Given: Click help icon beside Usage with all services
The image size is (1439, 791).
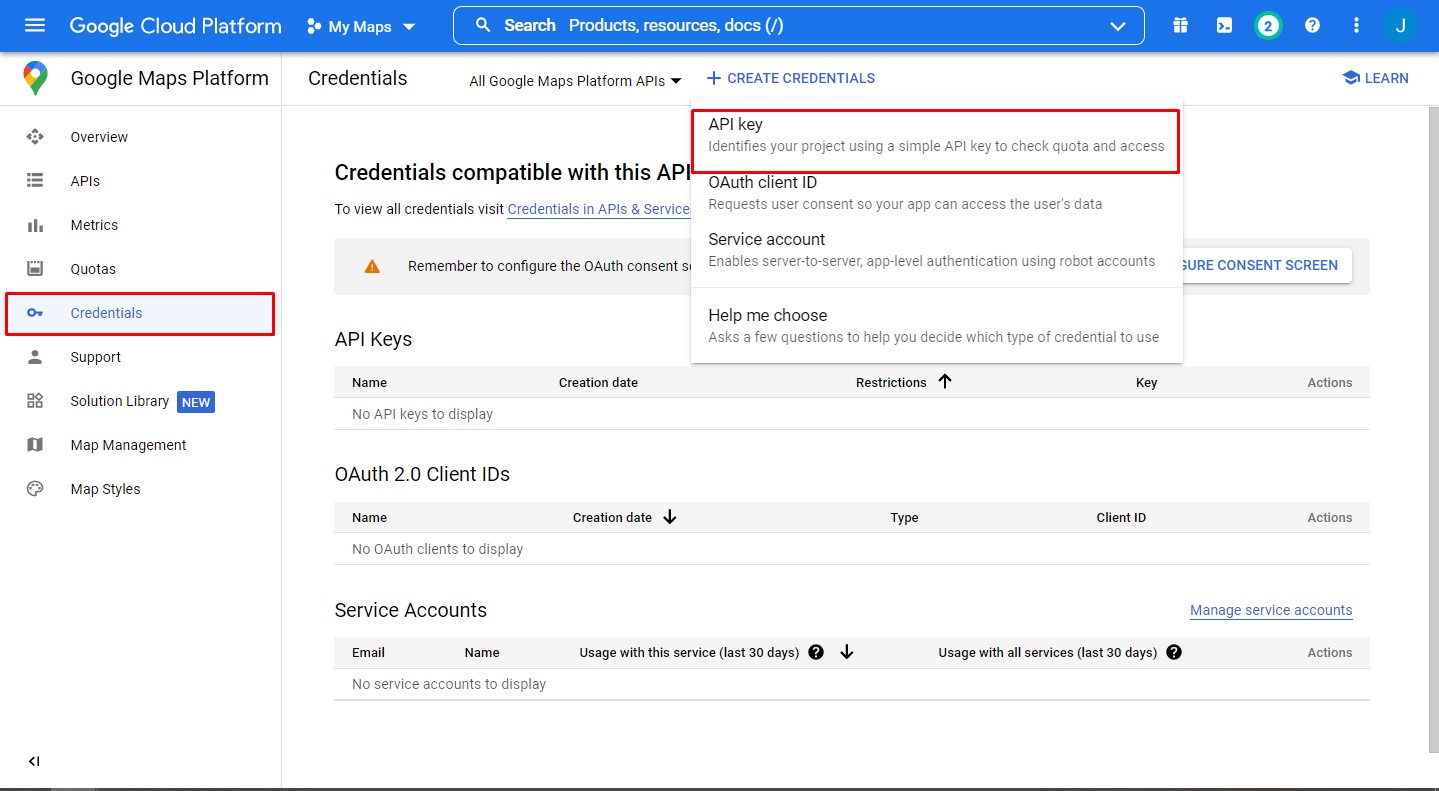Looking at the screenshot, I should [x=1174, y=652].
